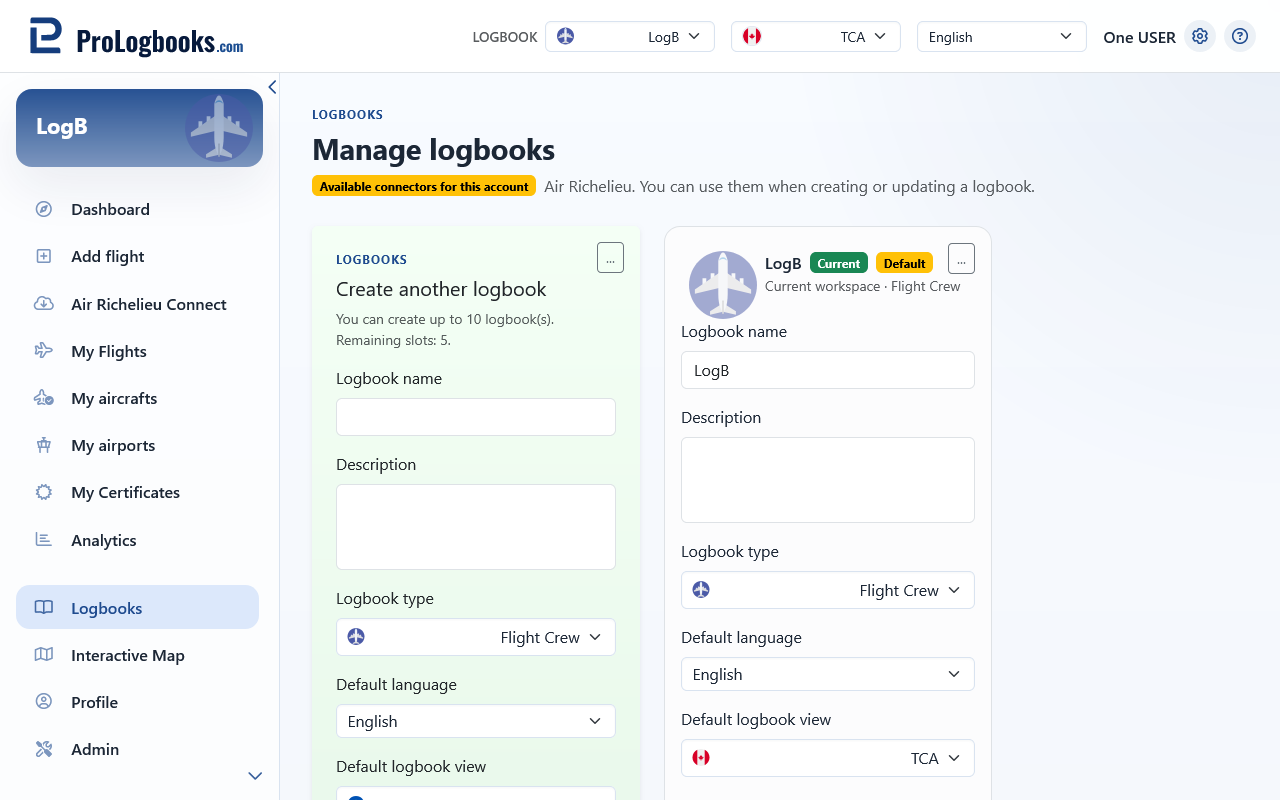Screen dimensions: 1280x800
Task: Expand sidebar with bottom chevron down arrow
Action: (255, 776)
